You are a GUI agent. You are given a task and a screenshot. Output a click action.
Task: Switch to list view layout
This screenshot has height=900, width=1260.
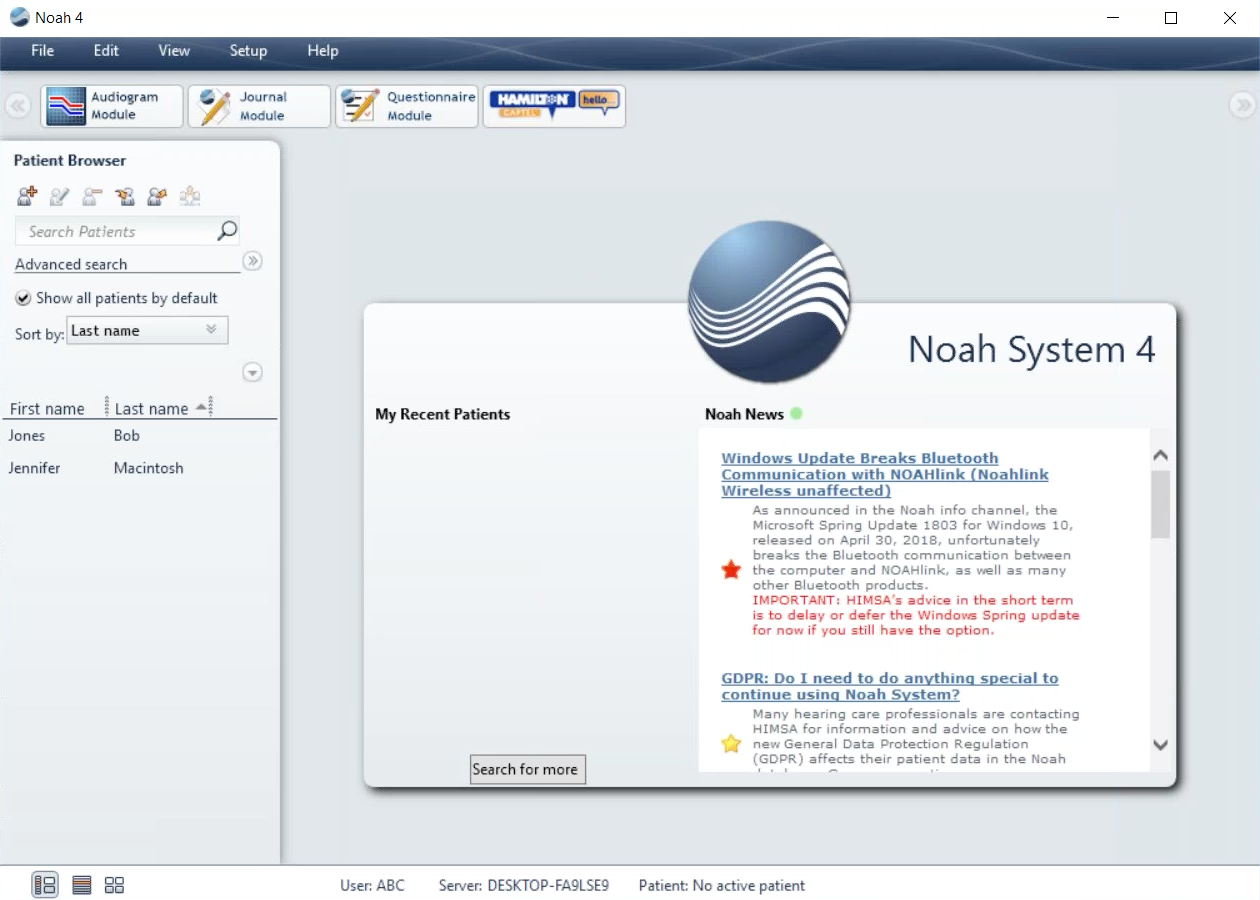81,885
